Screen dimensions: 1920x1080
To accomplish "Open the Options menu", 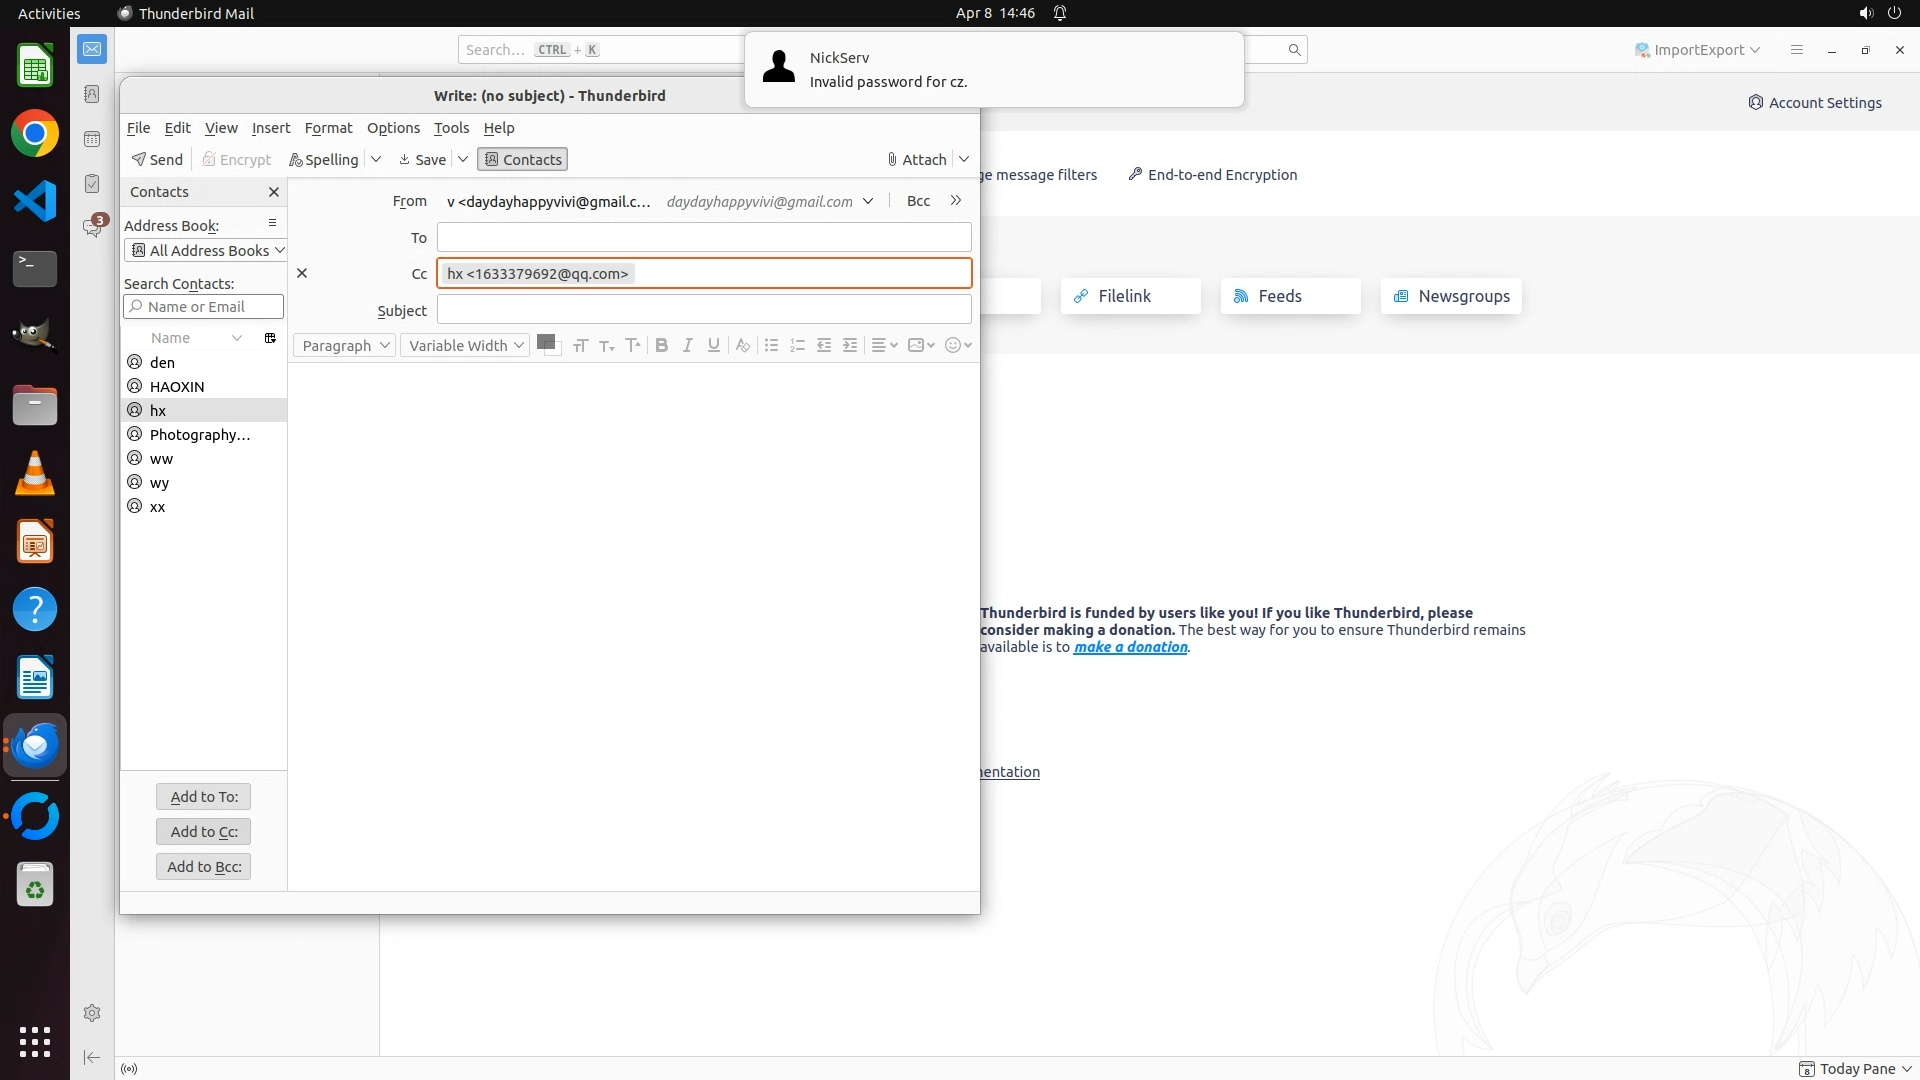I will coord(393,128).
